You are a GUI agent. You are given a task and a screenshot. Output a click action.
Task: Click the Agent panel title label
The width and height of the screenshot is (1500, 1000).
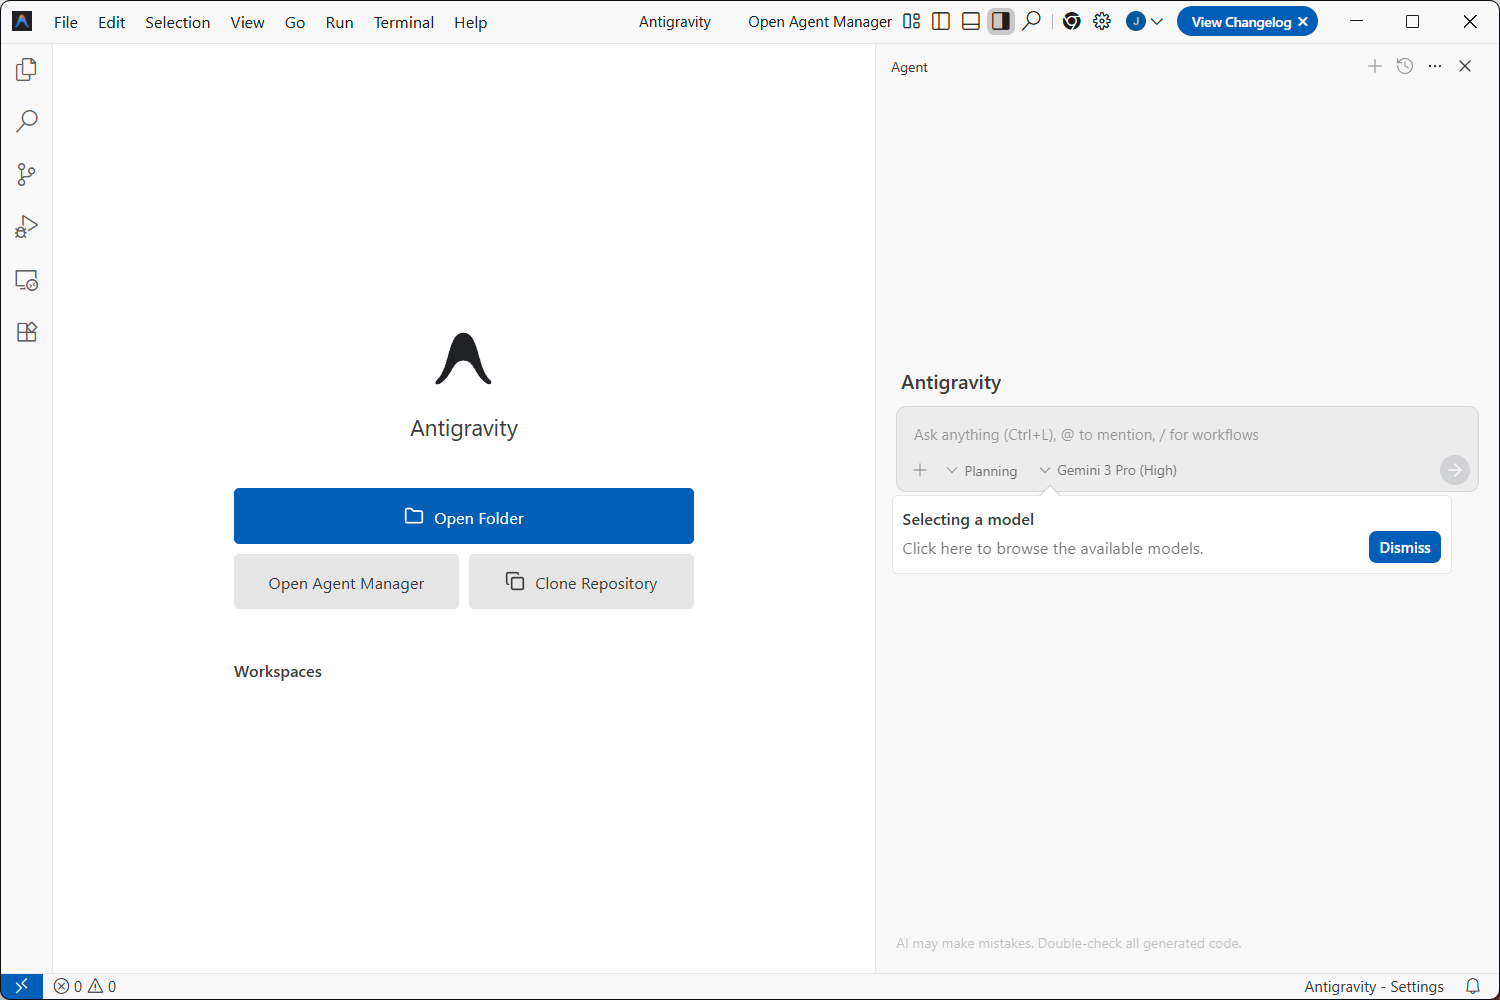click(x=909, y=67)
